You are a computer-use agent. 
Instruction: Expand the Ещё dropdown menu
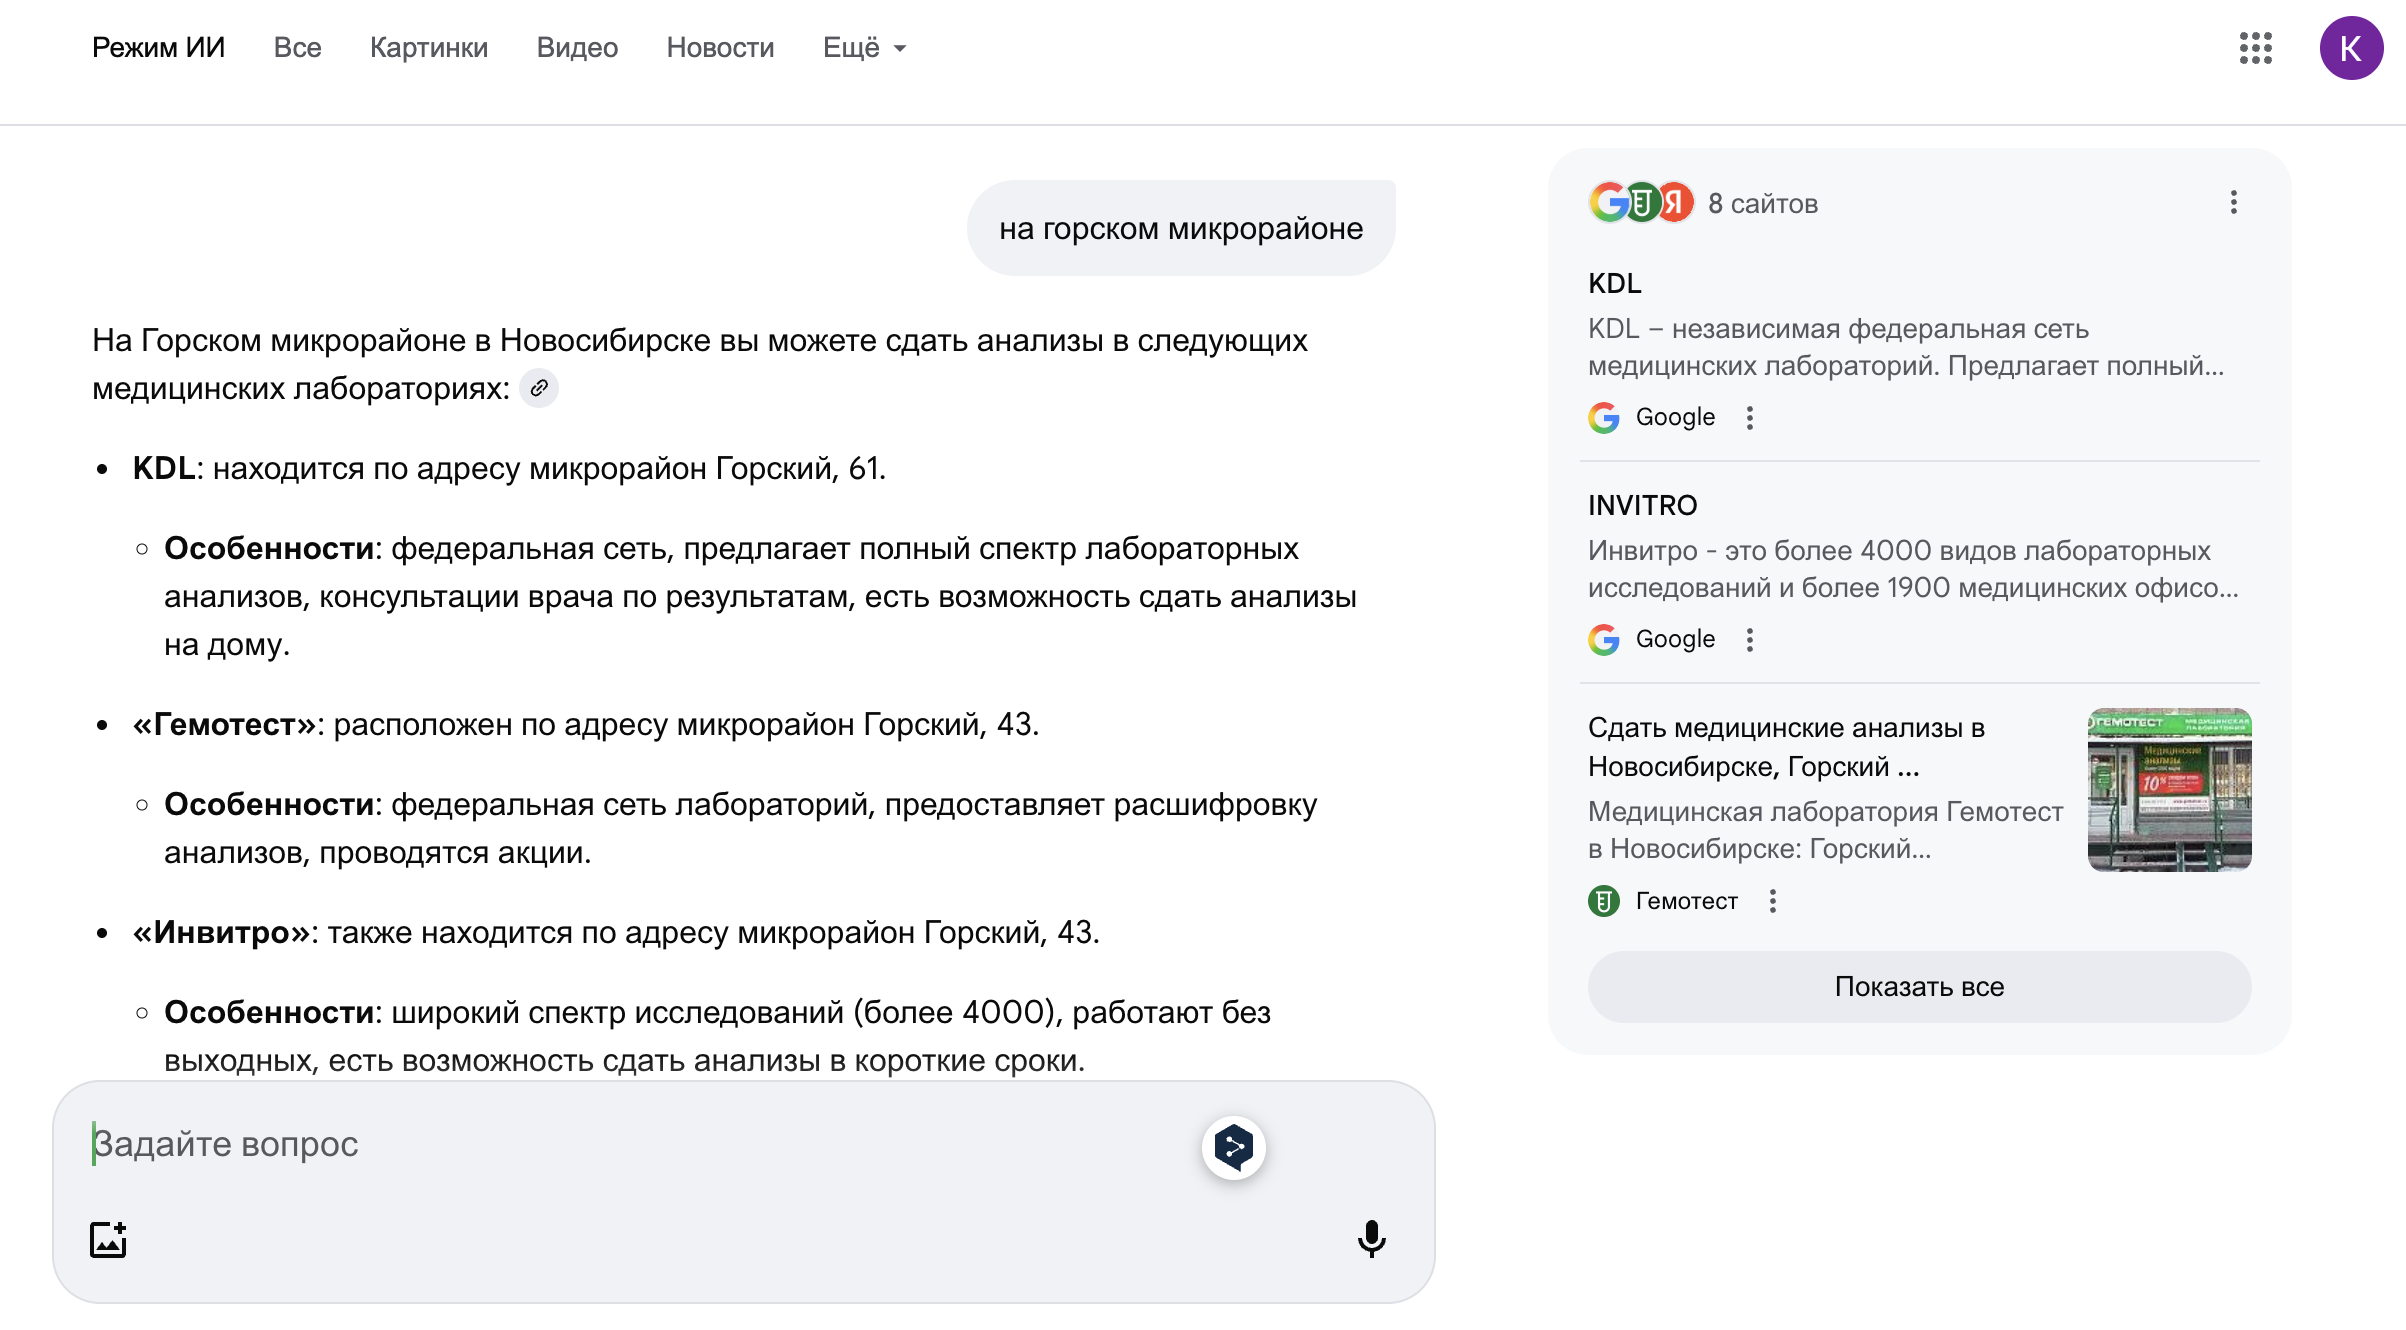tap(864, 48)
